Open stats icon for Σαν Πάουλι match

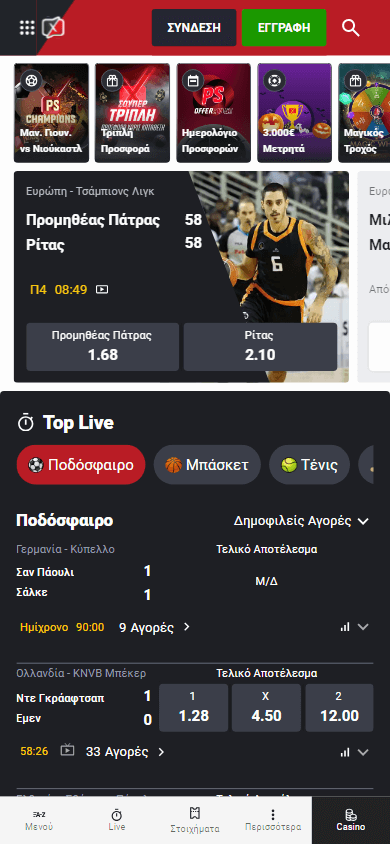345,627
